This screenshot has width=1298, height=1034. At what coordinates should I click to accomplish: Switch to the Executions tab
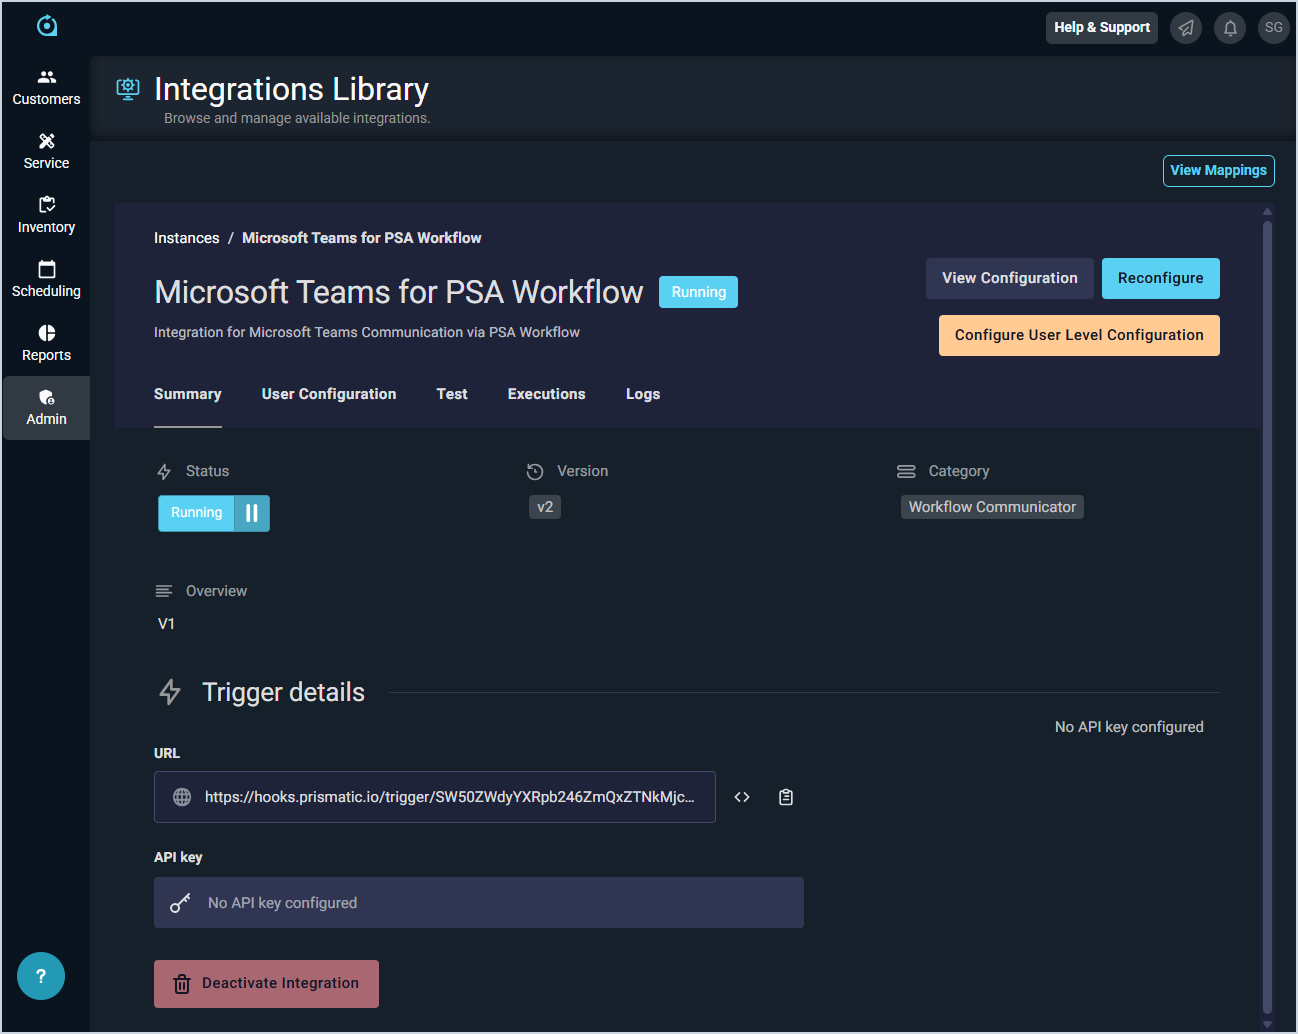click(546, 394)
